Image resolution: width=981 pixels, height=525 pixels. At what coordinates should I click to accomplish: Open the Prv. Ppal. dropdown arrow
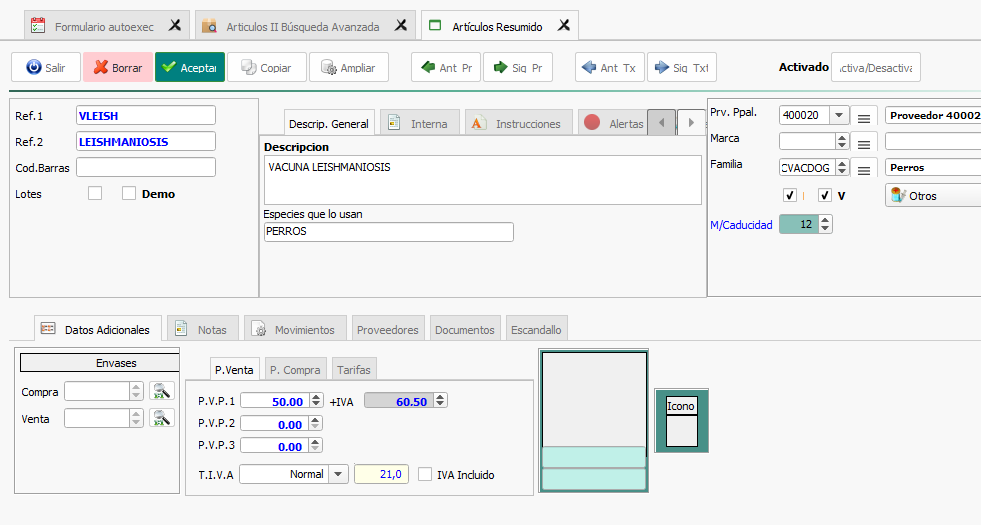coord(839,115)
